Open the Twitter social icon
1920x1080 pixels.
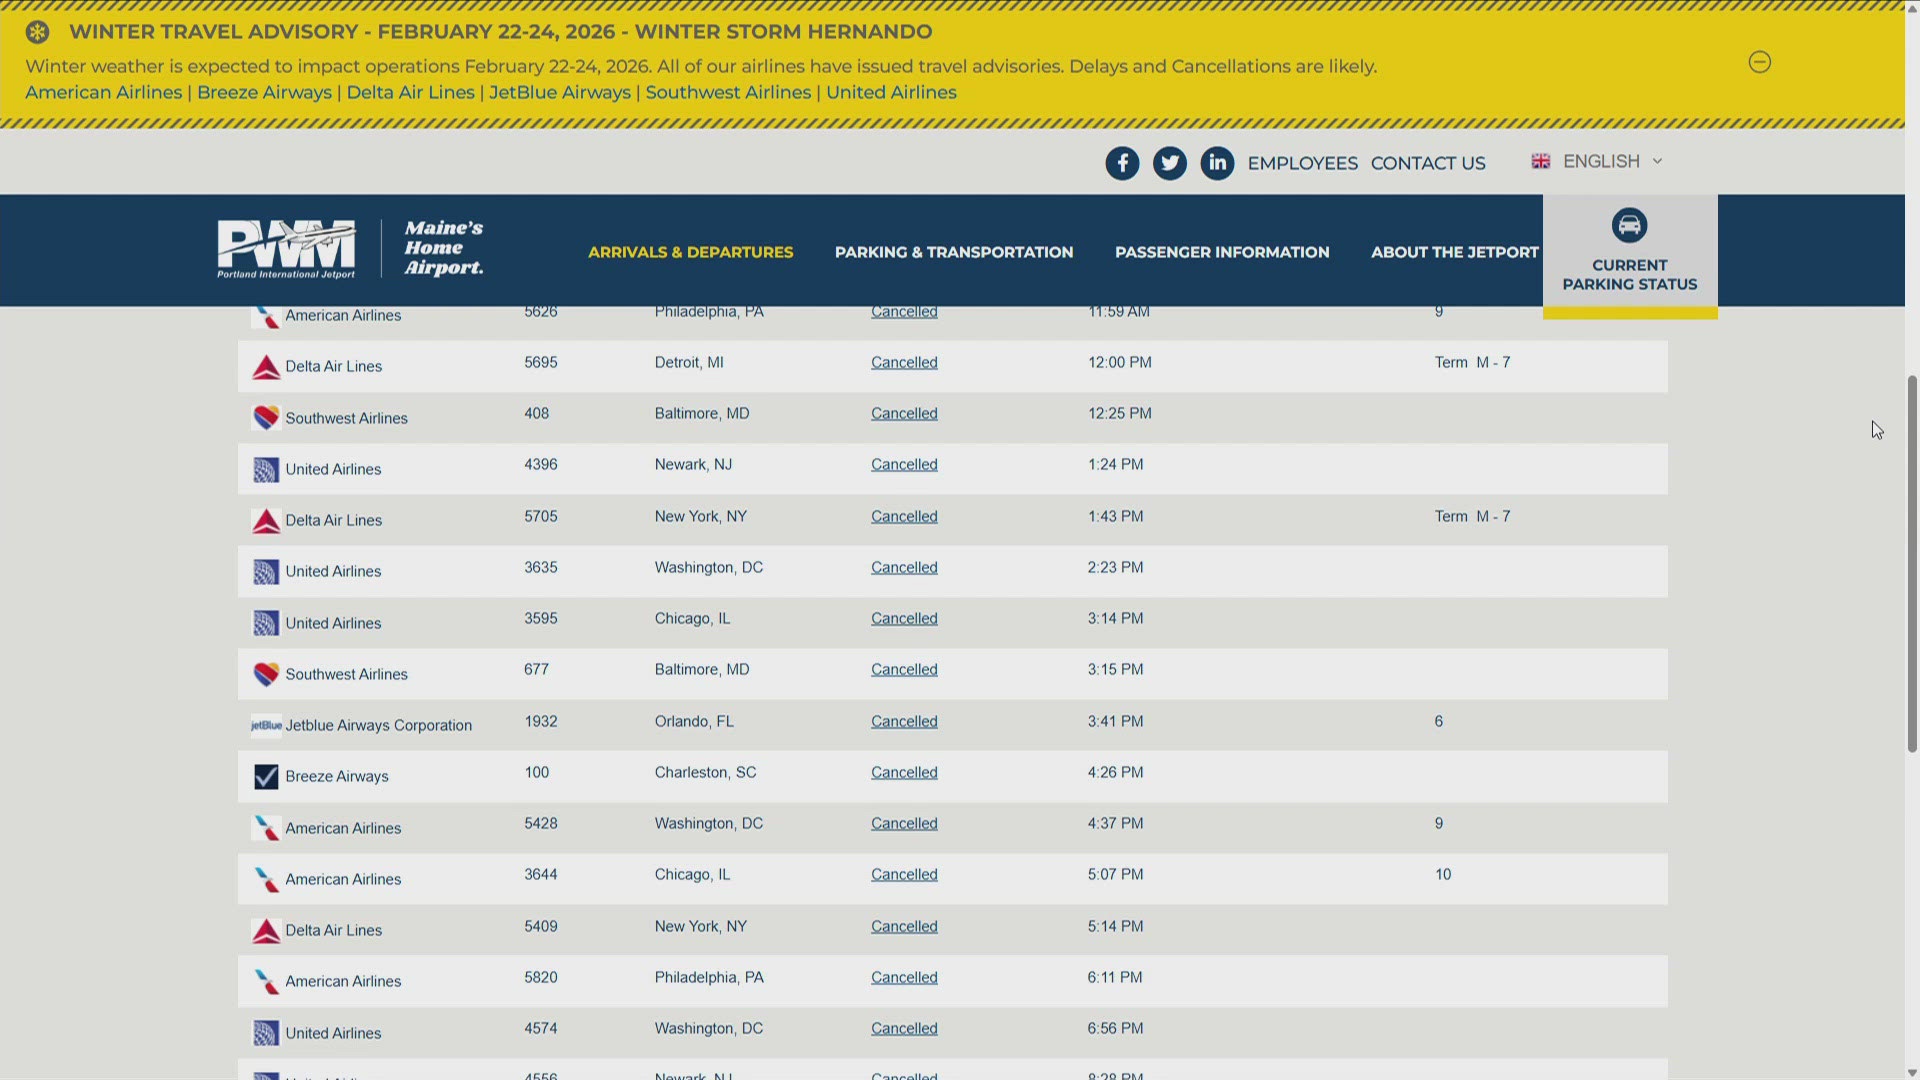point(1169,163)
